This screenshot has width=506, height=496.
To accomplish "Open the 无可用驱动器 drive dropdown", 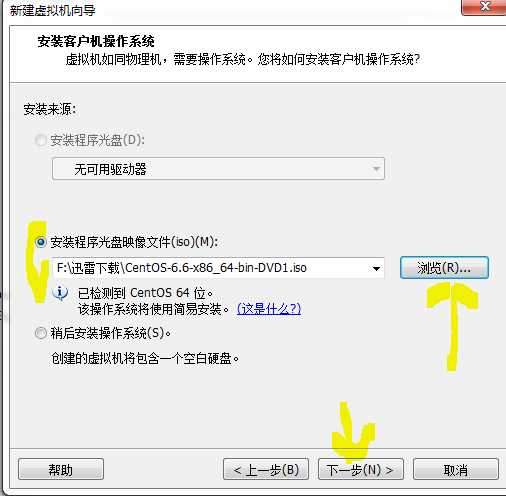I will (x=218, y=169).
